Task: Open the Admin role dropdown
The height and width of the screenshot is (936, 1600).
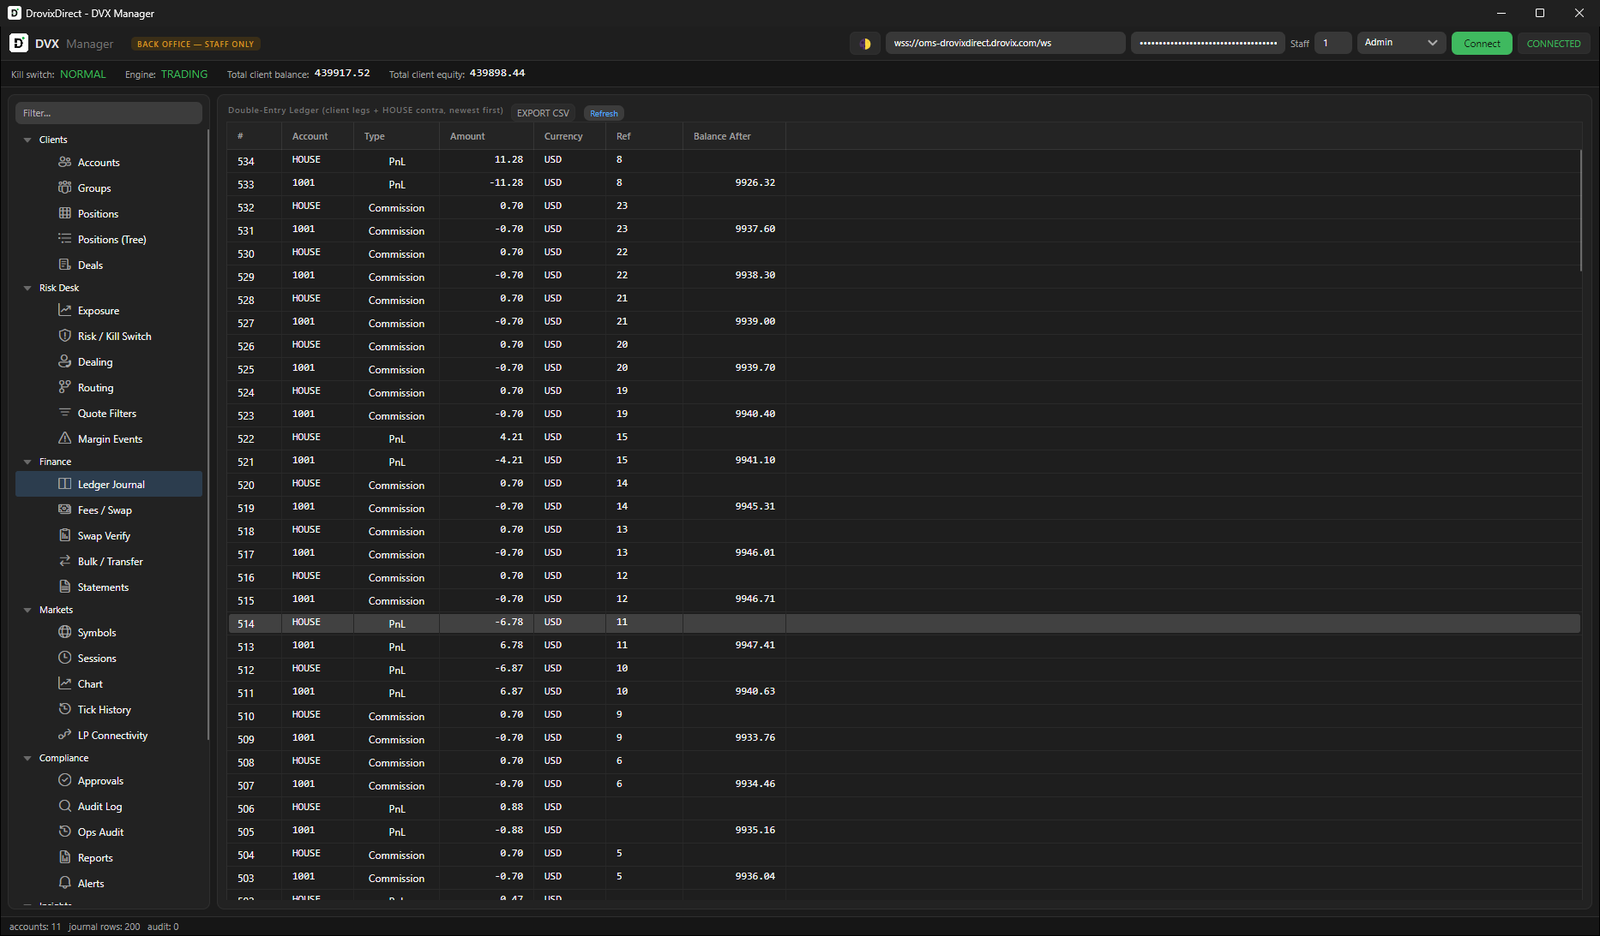Action: (x=1401, y=43)
